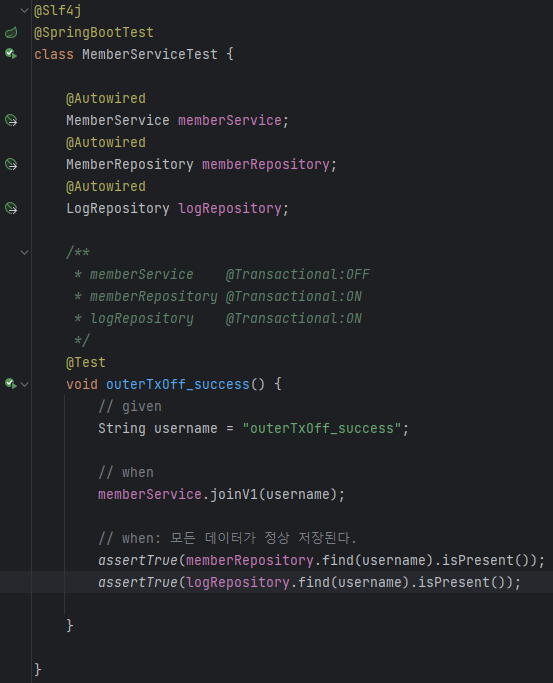The width and height of the screenshot is (553, 683).
Task: Click '@Transactional:ON' on the logRepository Javadoc line
Action: tap(294, 318)
